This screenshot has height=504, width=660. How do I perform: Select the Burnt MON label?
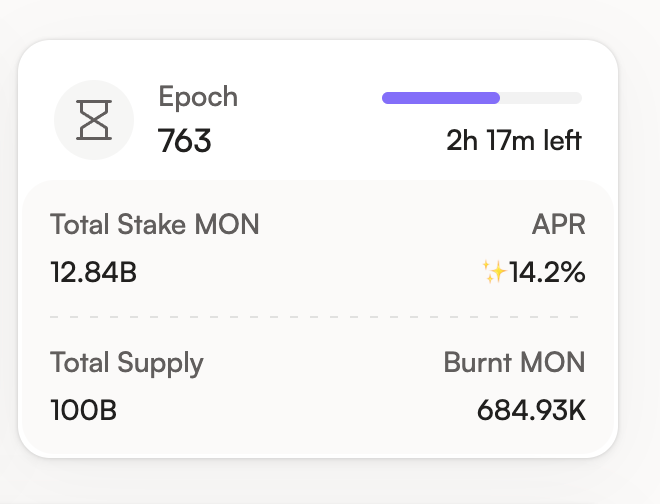(x=514, y=362)
